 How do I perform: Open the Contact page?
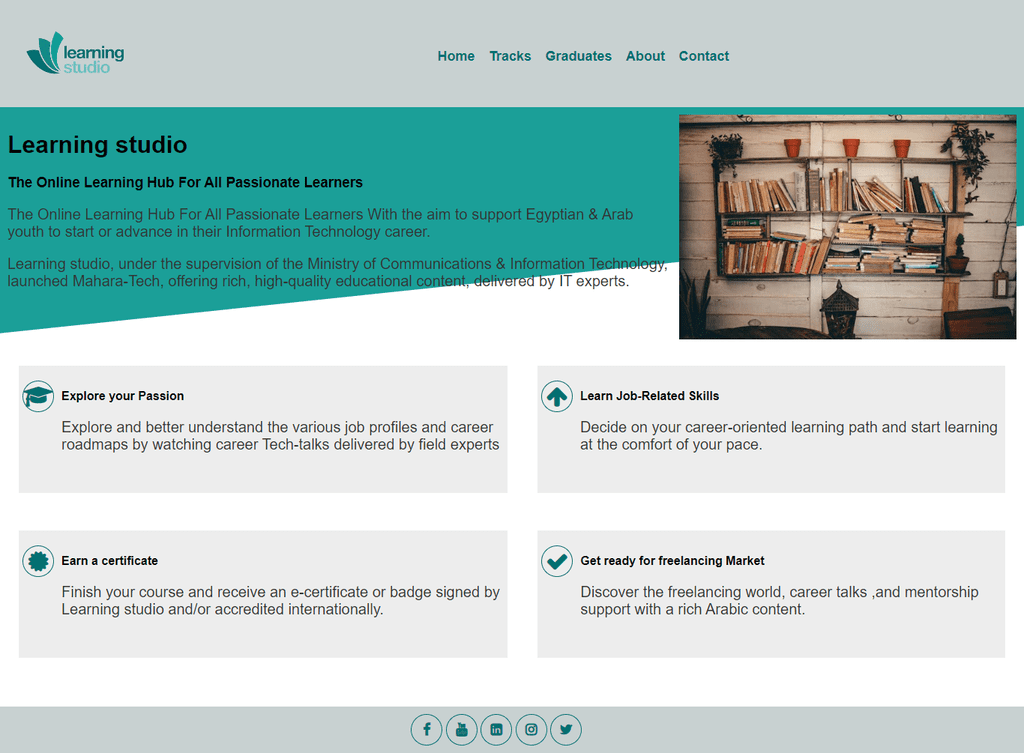pos(704,56)
